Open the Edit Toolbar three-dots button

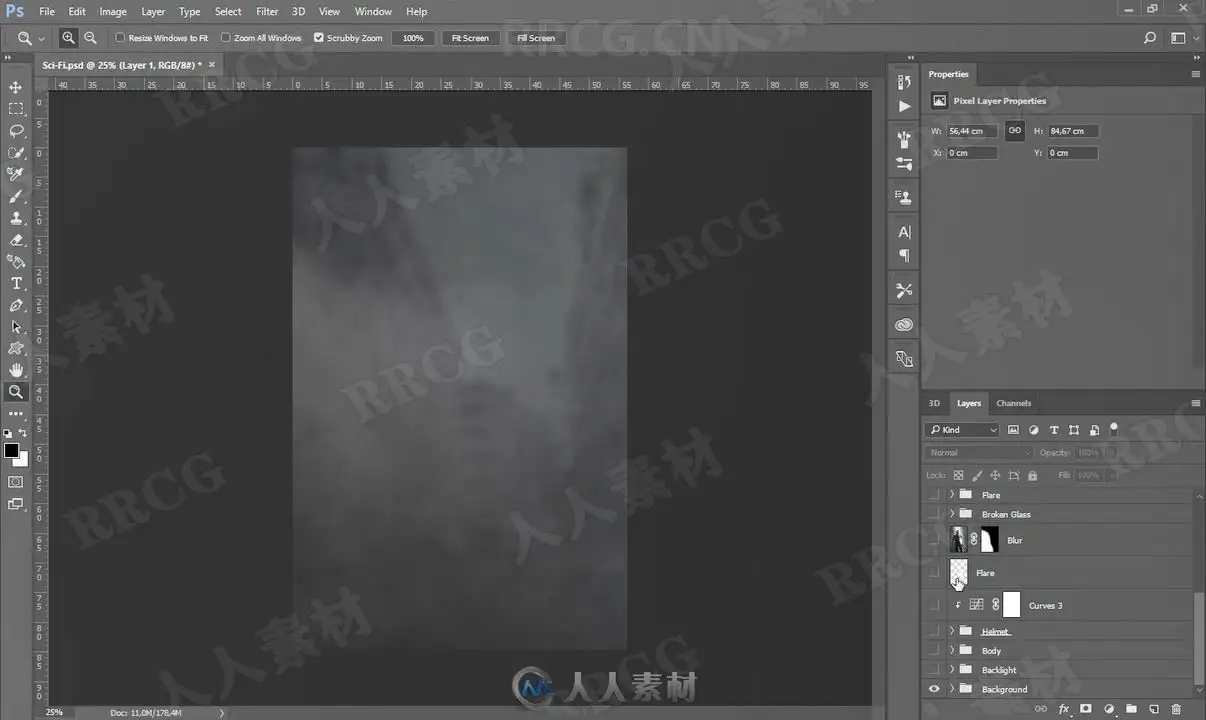pyautogui.click(x=16, y=413)
